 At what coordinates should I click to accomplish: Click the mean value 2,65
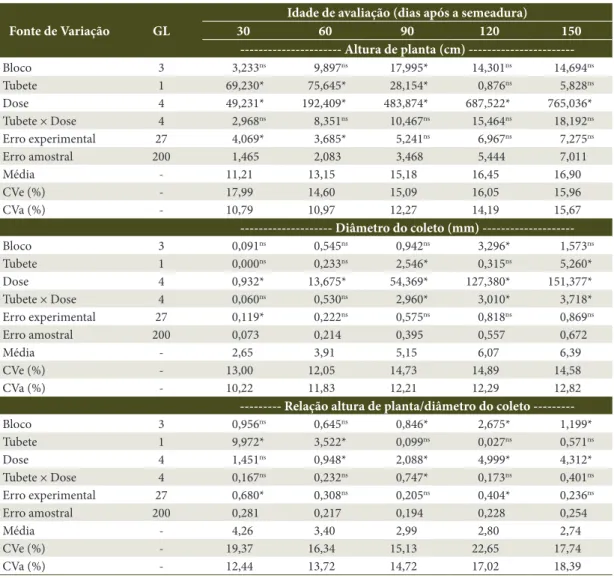[x=242, y=352]
